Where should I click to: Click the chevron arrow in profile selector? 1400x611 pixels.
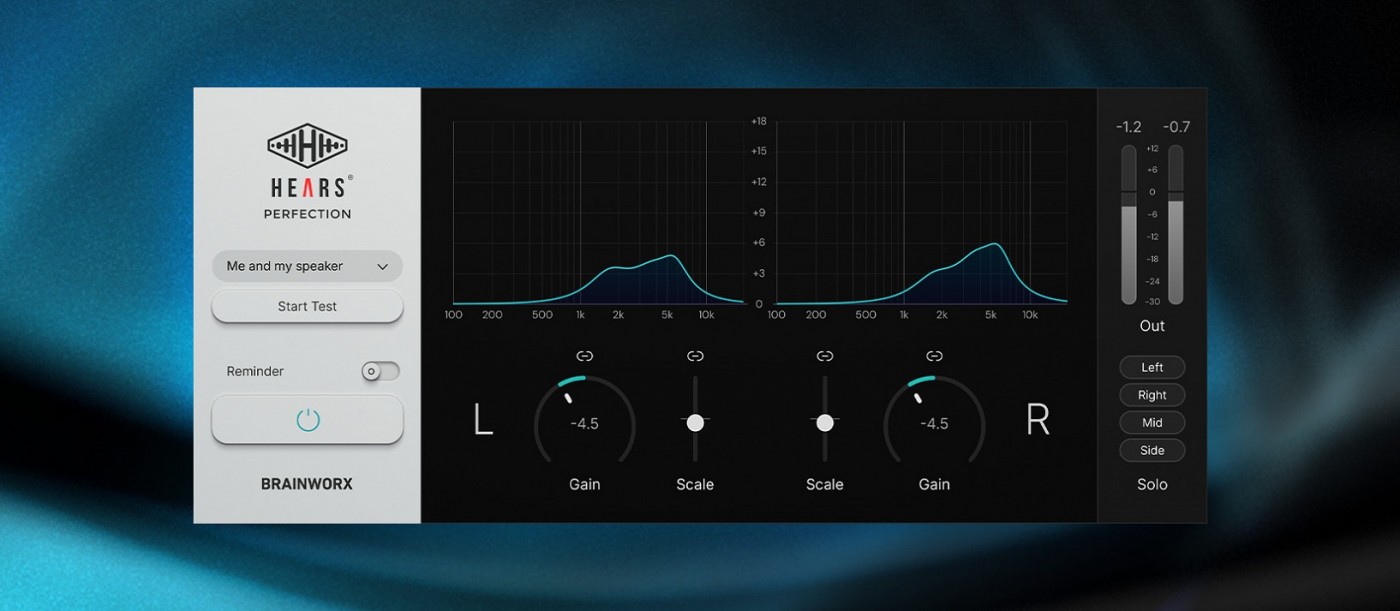(x=382, y=267)
